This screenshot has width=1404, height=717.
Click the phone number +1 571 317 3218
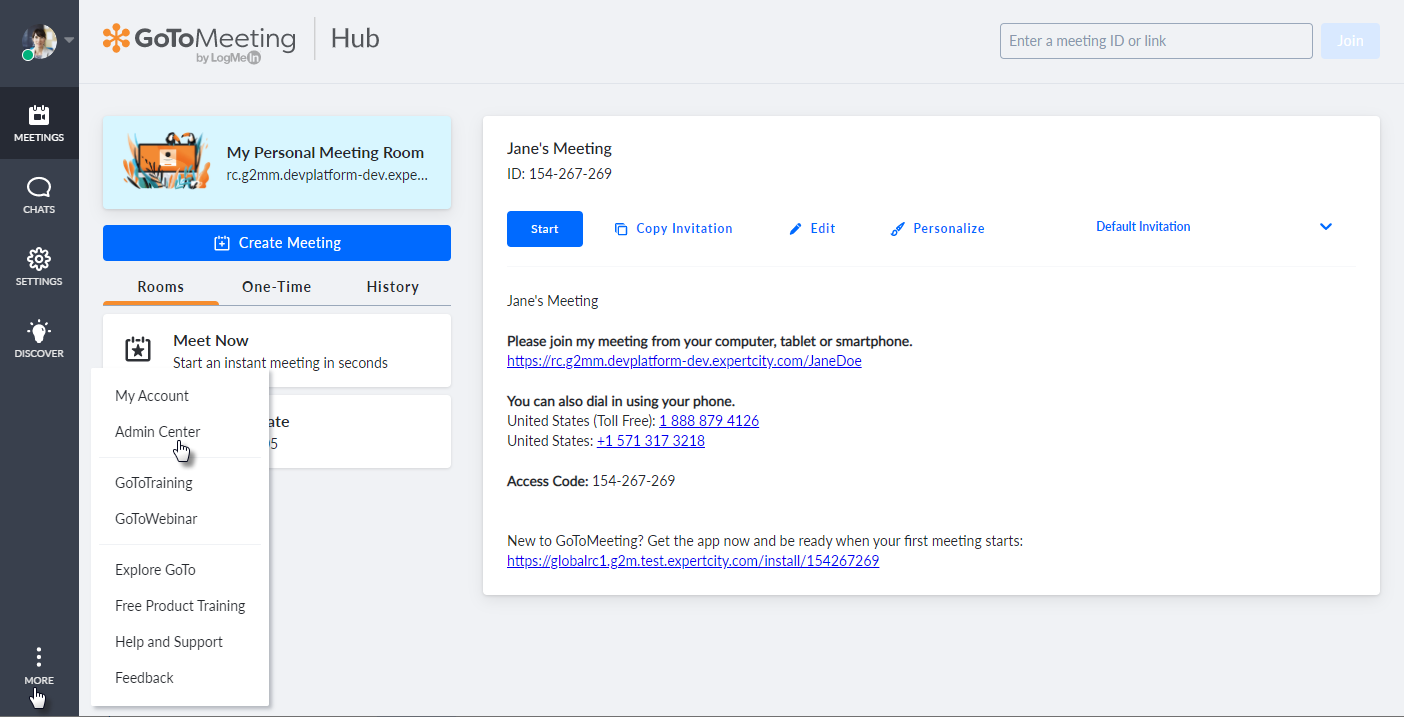(651, 441)
